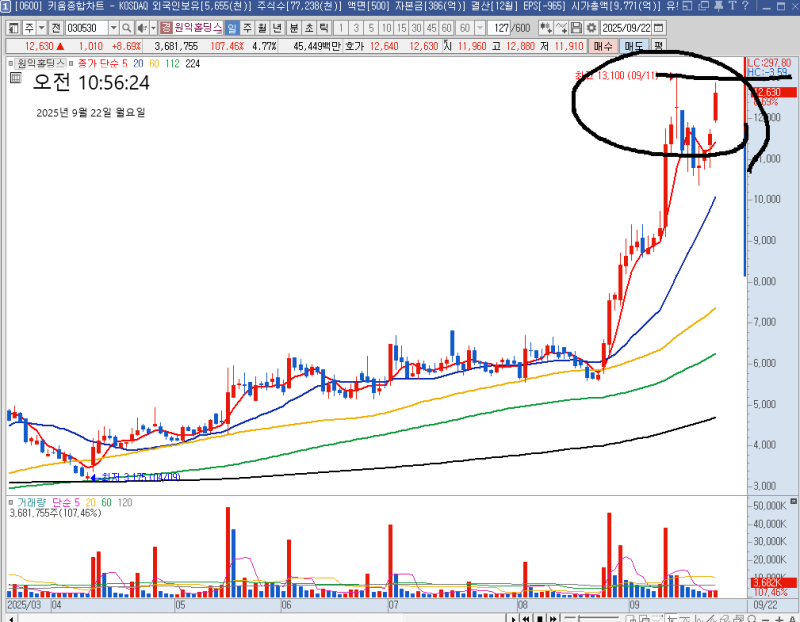Screen dimensions: 800x622
Task: Expand the minute interval dropdown after 60
Action: pyautogui.click(x=479, y=28)
